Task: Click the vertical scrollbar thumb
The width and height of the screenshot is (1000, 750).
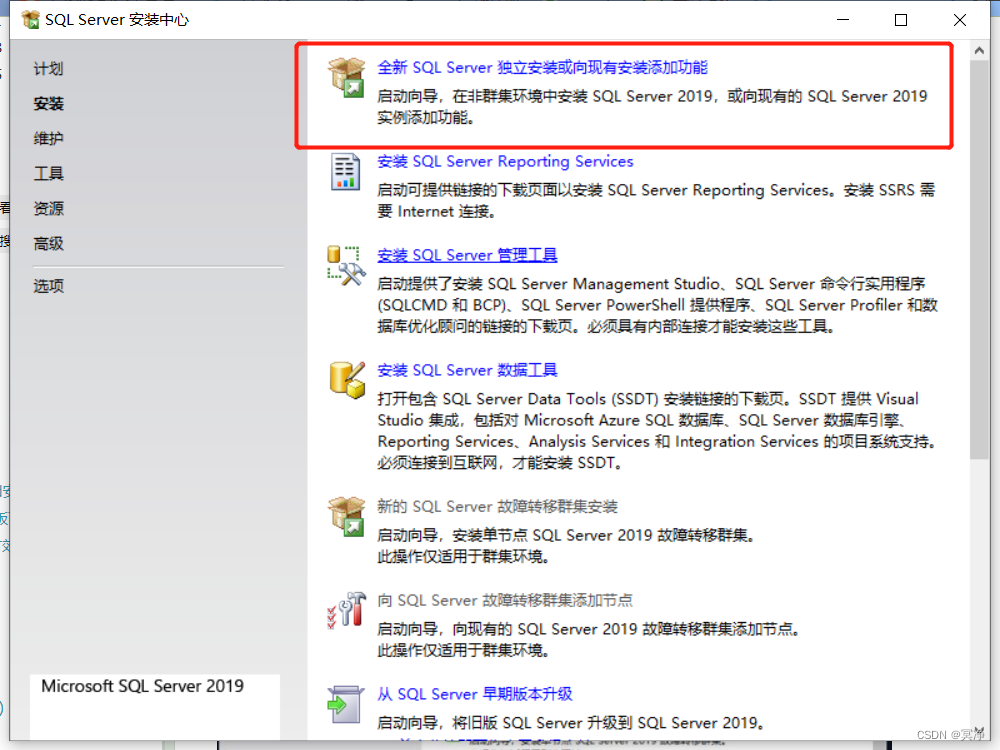Action: pos(980,260)
